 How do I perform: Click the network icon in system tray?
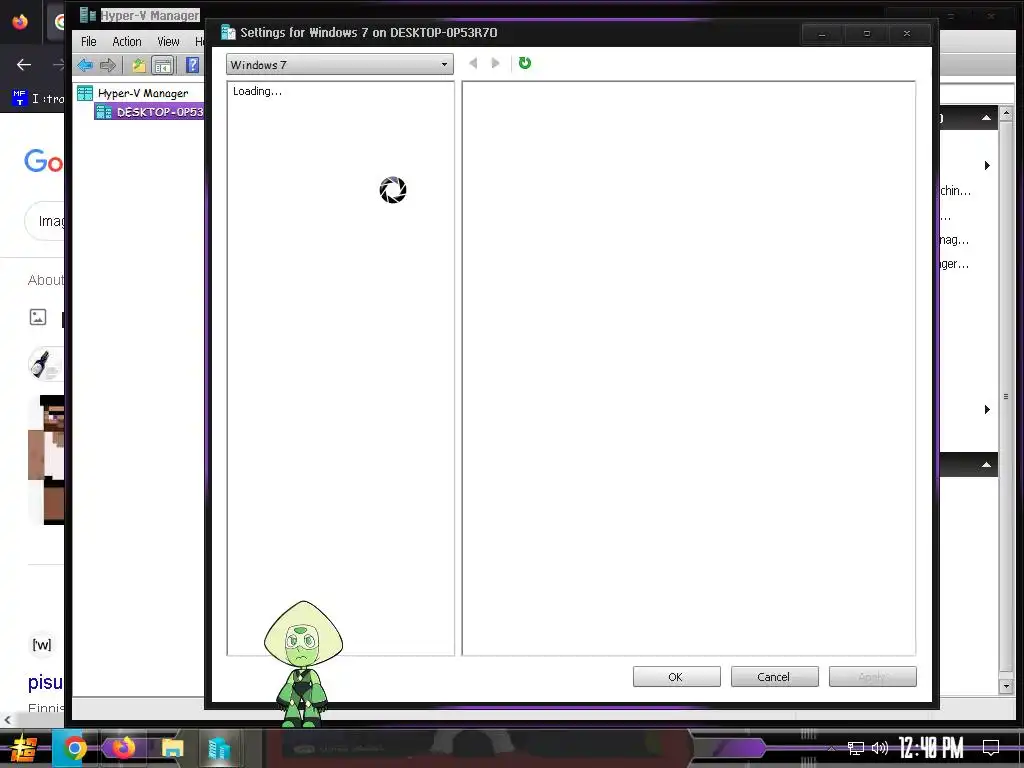tap(855, 748)
